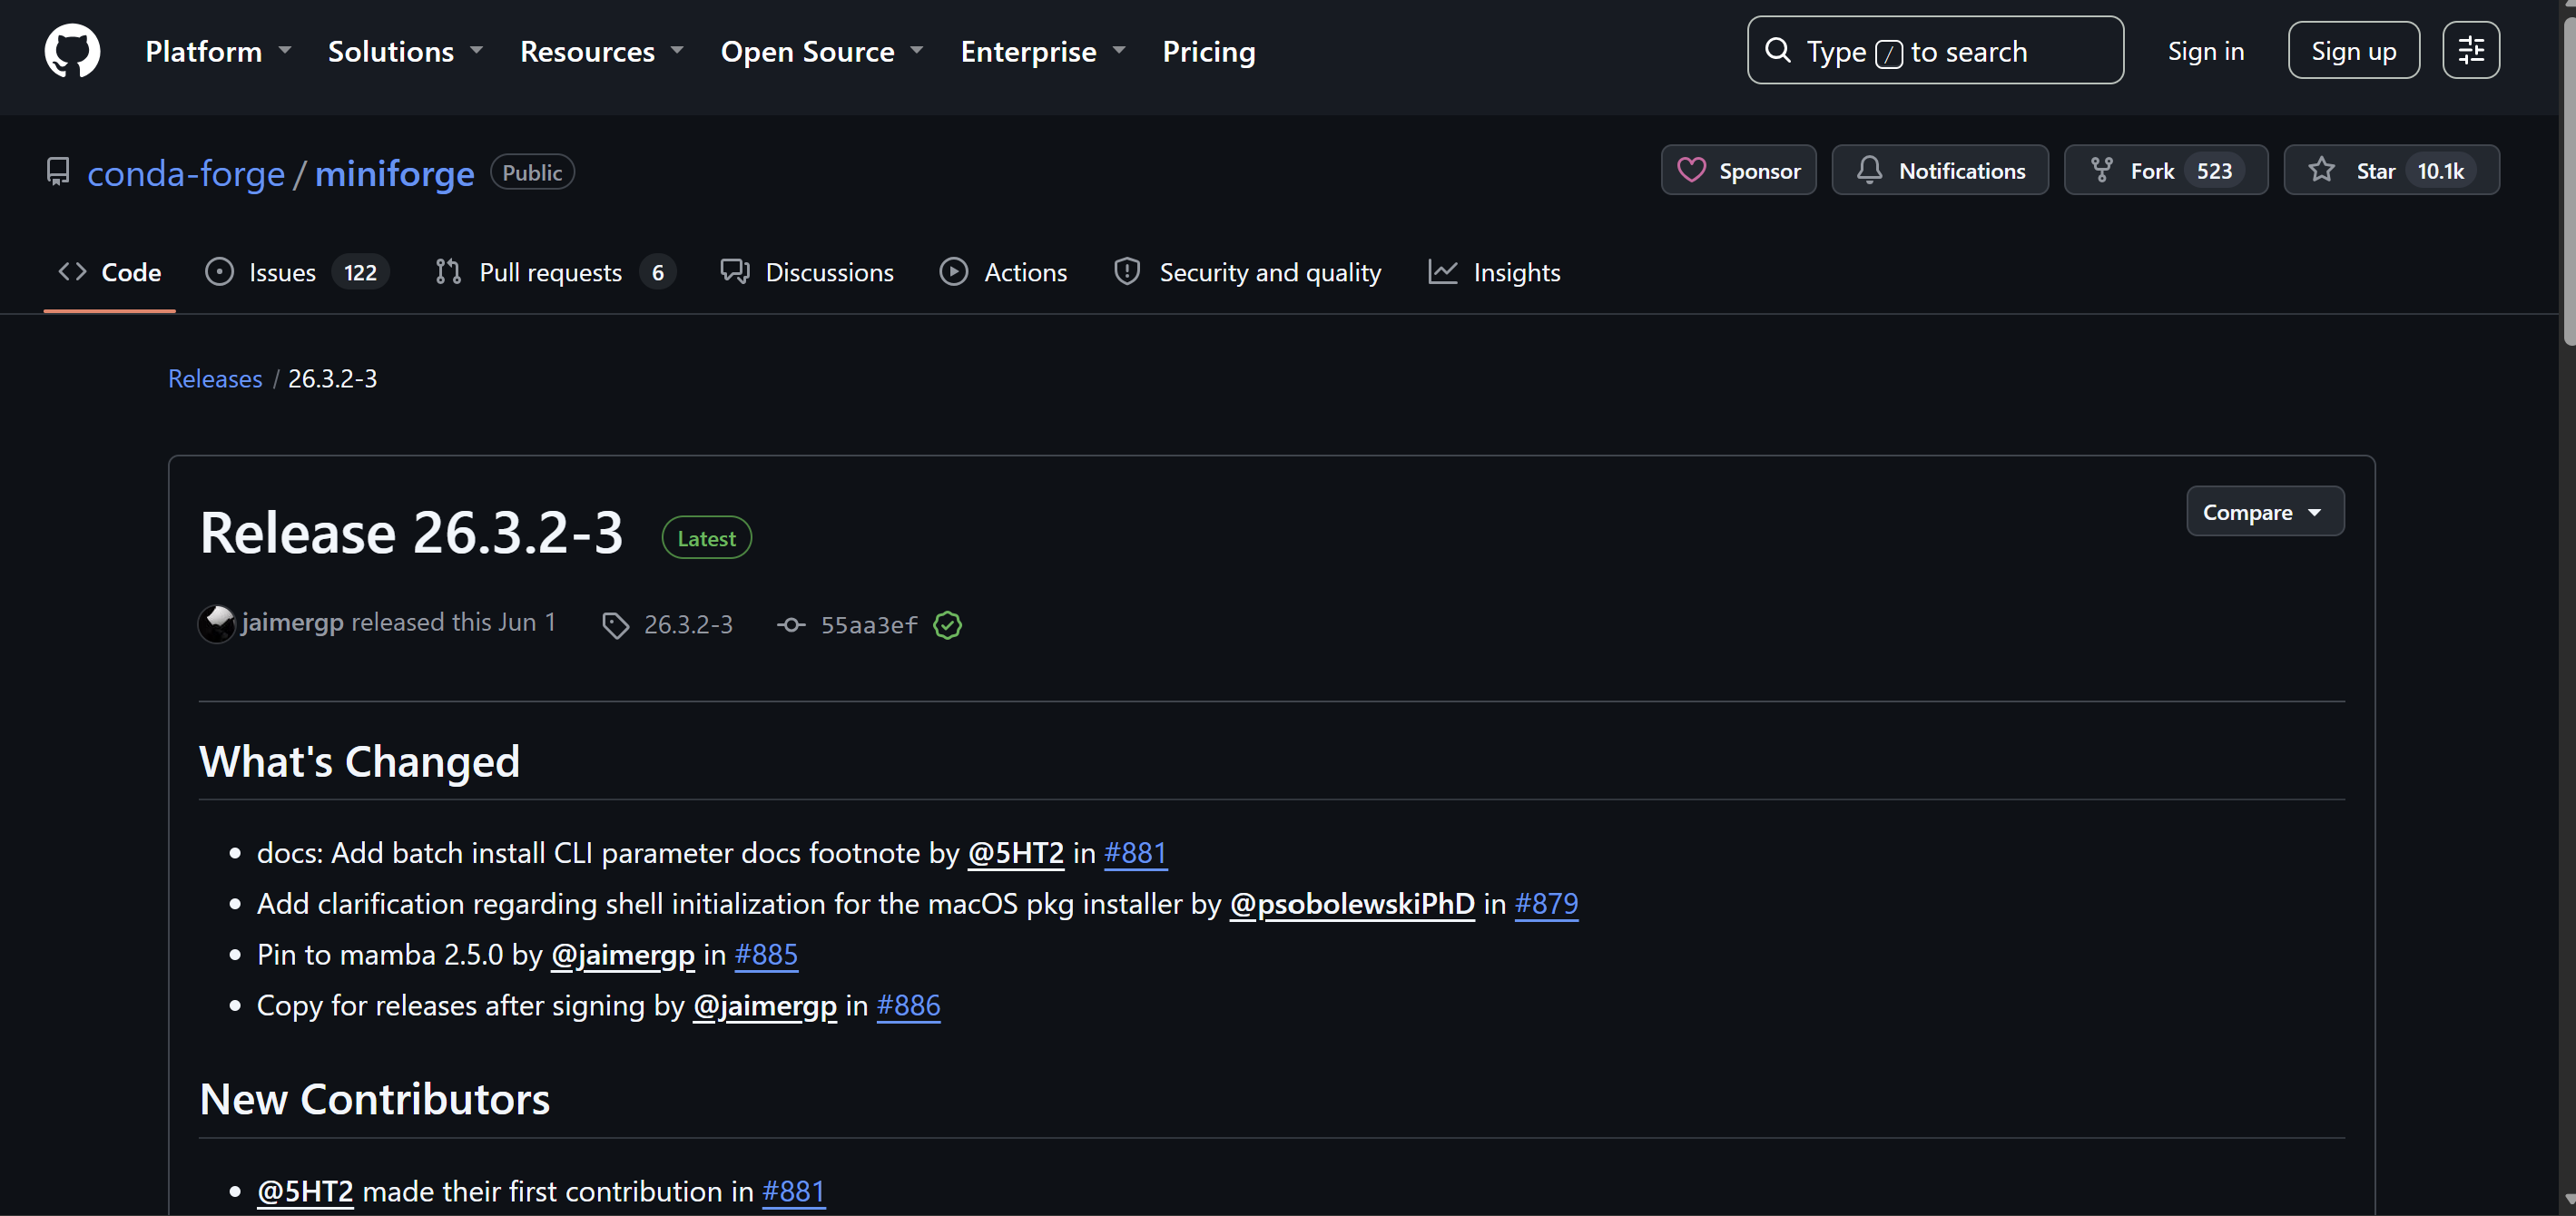
Task: Expand the Resources menu
Action: click(x=601, y=51)
